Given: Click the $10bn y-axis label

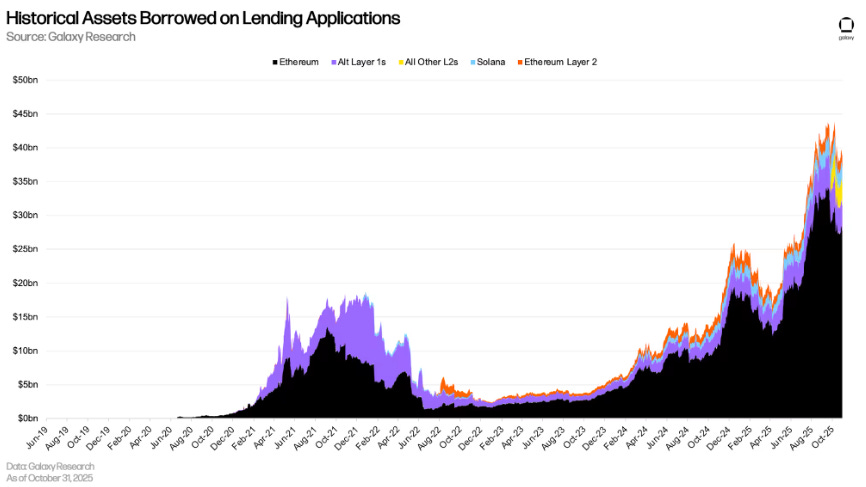Looking at the screenshot, I should coord(25,351).
